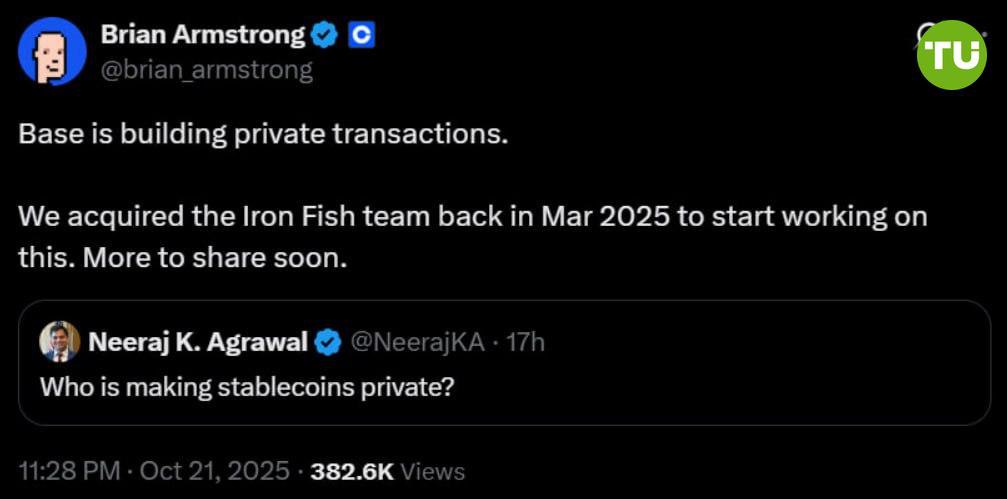This screenshot has width=1007, height=499.
Task: Click 'Base is building private transactions' text
Action: coord(263,135)
